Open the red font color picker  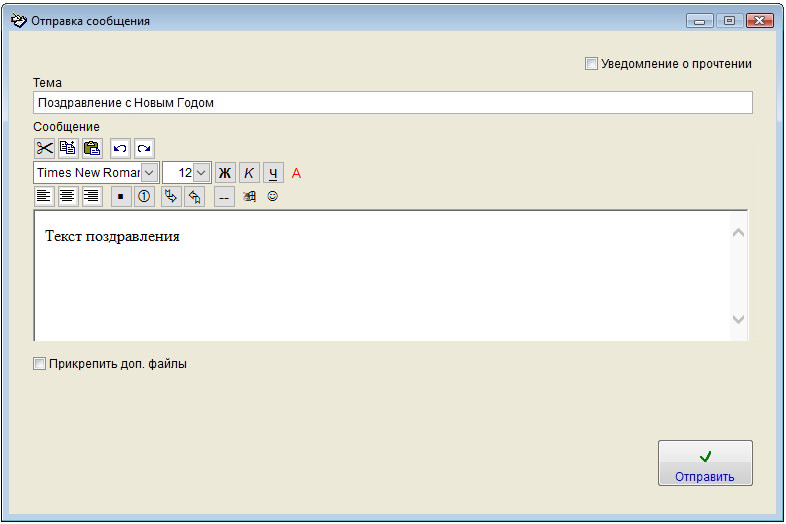coord(296,173)
